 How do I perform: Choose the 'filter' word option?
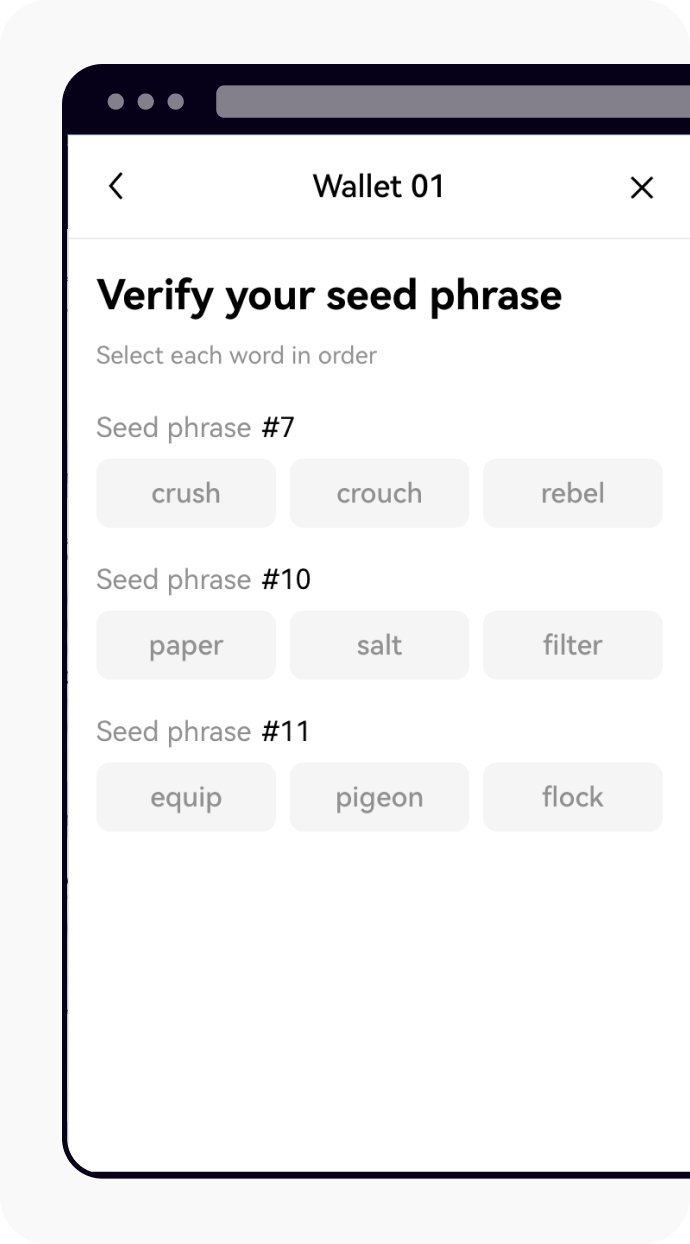point(572,645)
